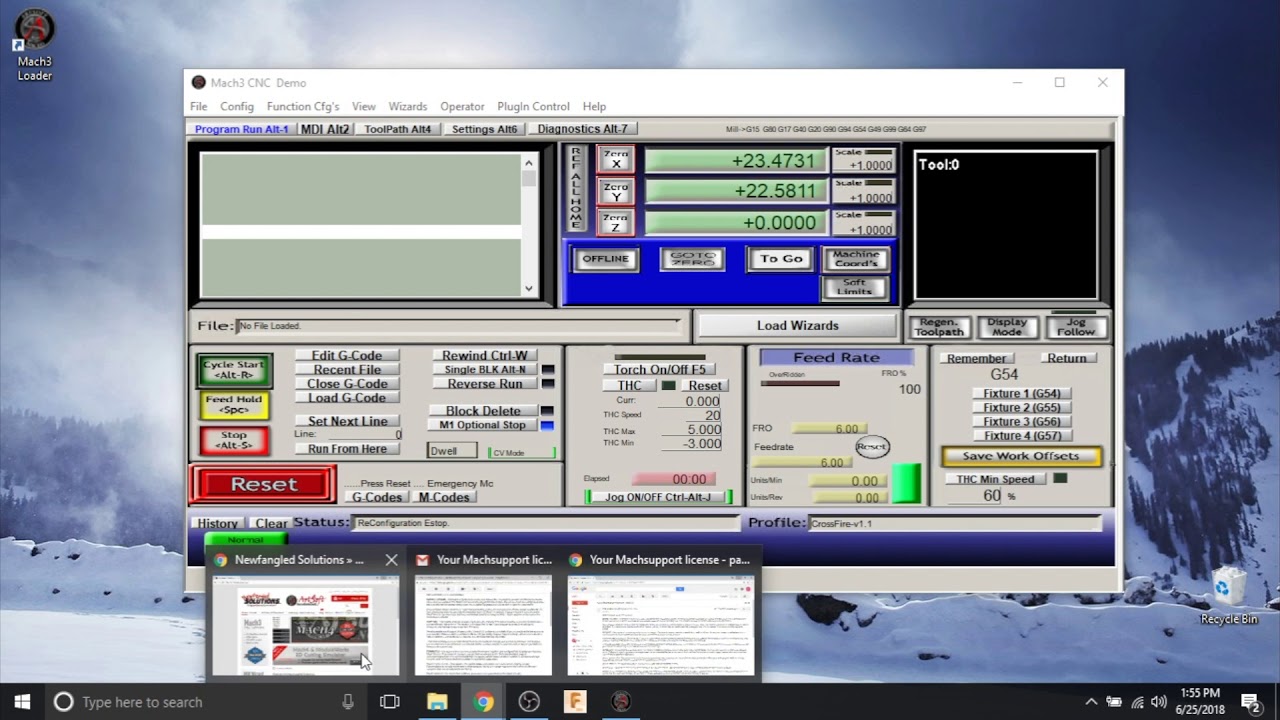Image resolution: width=1280 pixels, height=720 pixels.
Task: Click the Regen. Toolpath button
Action: 938,327
